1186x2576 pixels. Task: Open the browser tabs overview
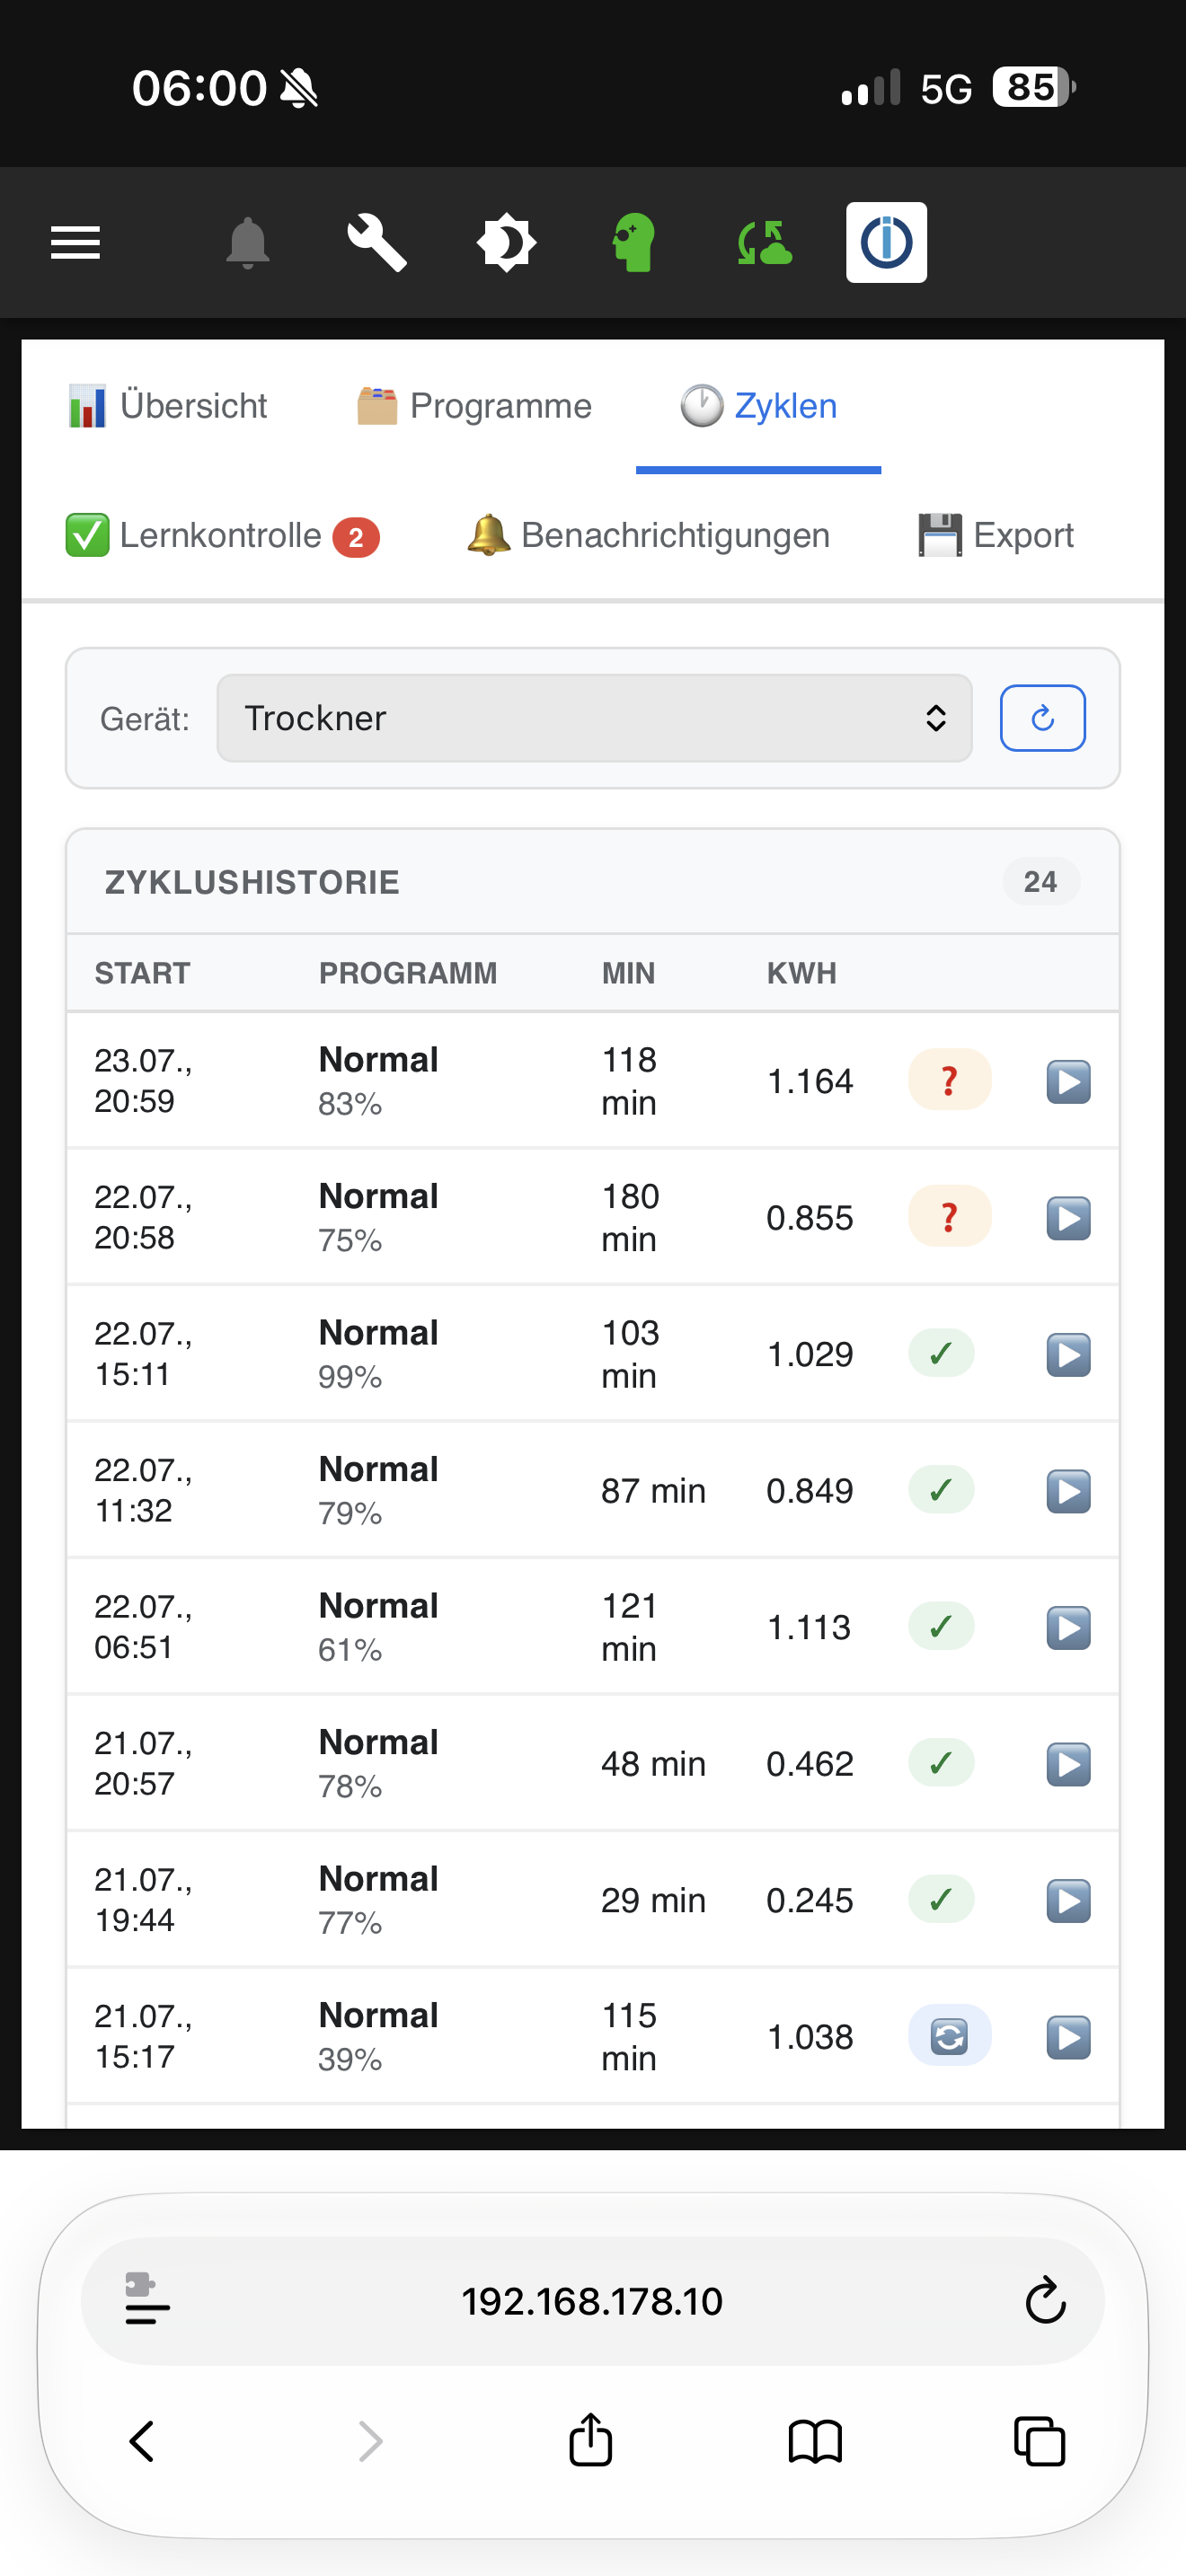coord(1039,2441)
